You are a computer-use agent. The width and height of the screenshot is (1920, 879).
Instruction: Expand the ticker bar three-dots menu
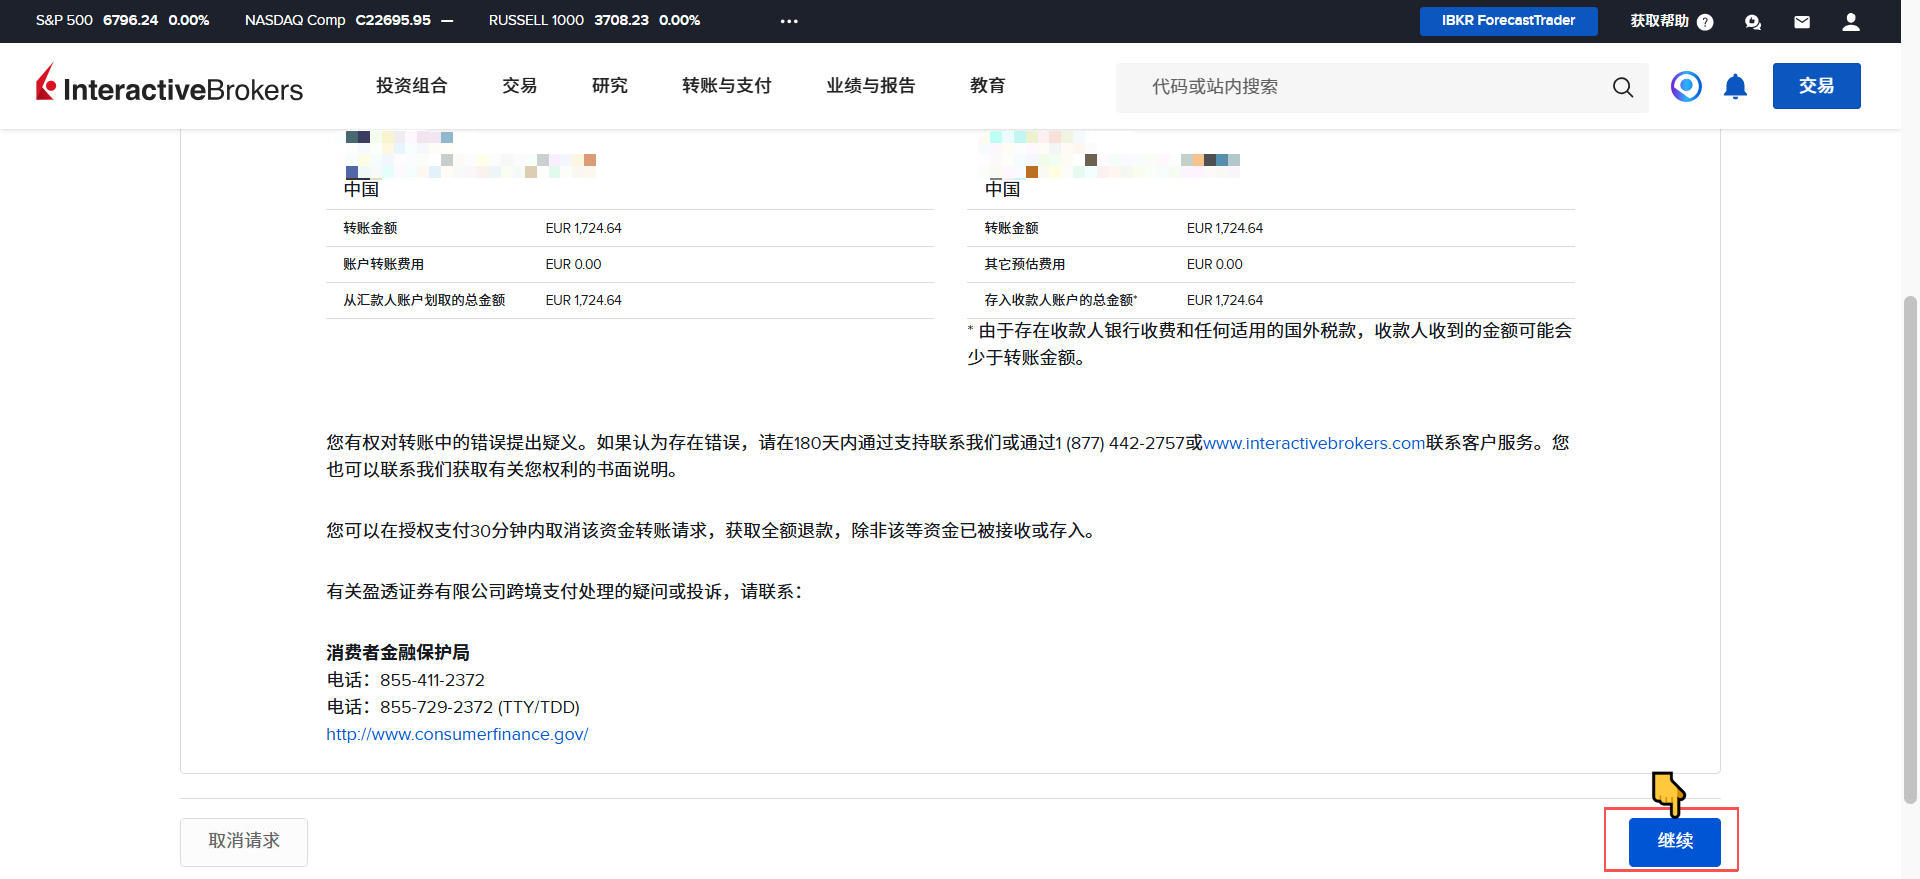(x=789, y=21)
